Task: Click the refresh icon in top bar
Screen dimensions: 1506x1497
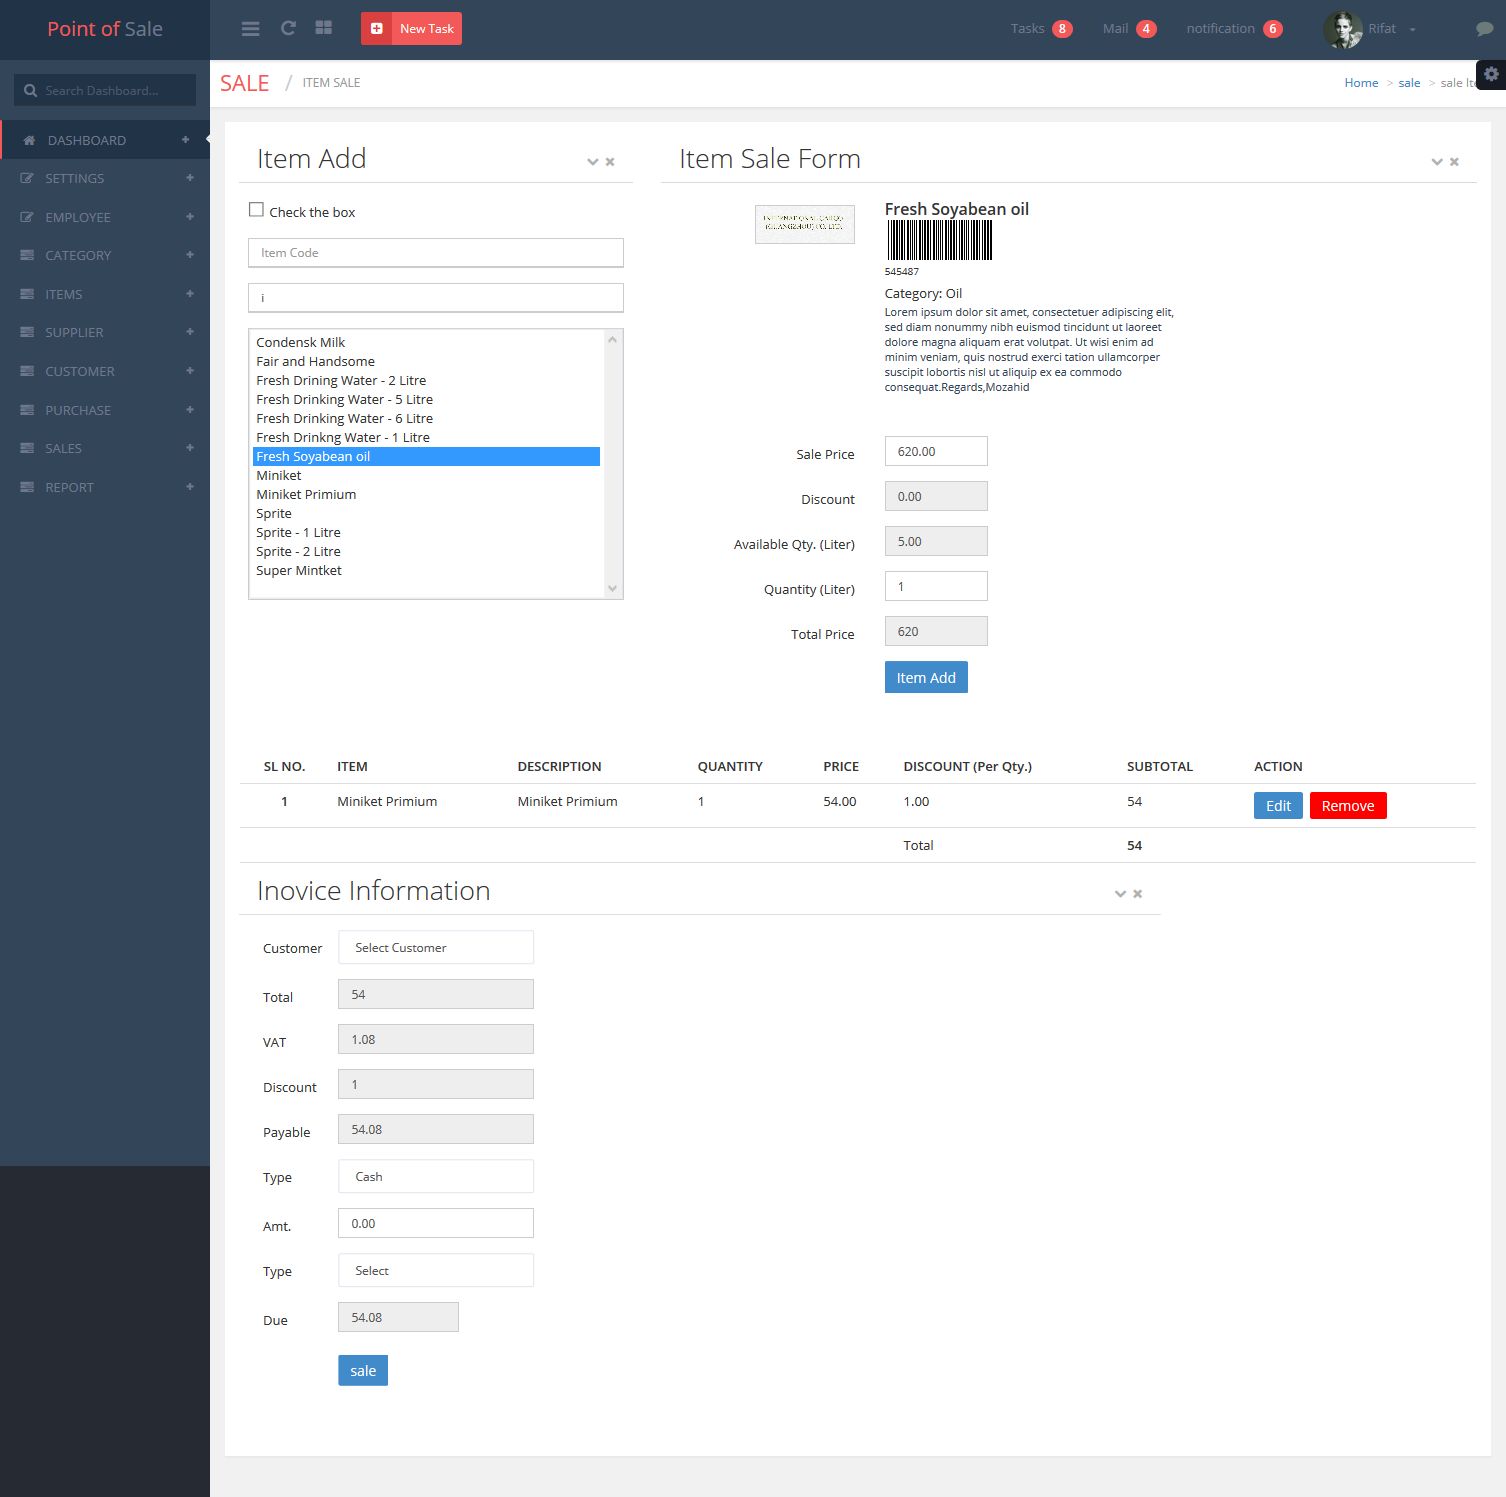Action: pyautogui.click(x=288, y=29)
